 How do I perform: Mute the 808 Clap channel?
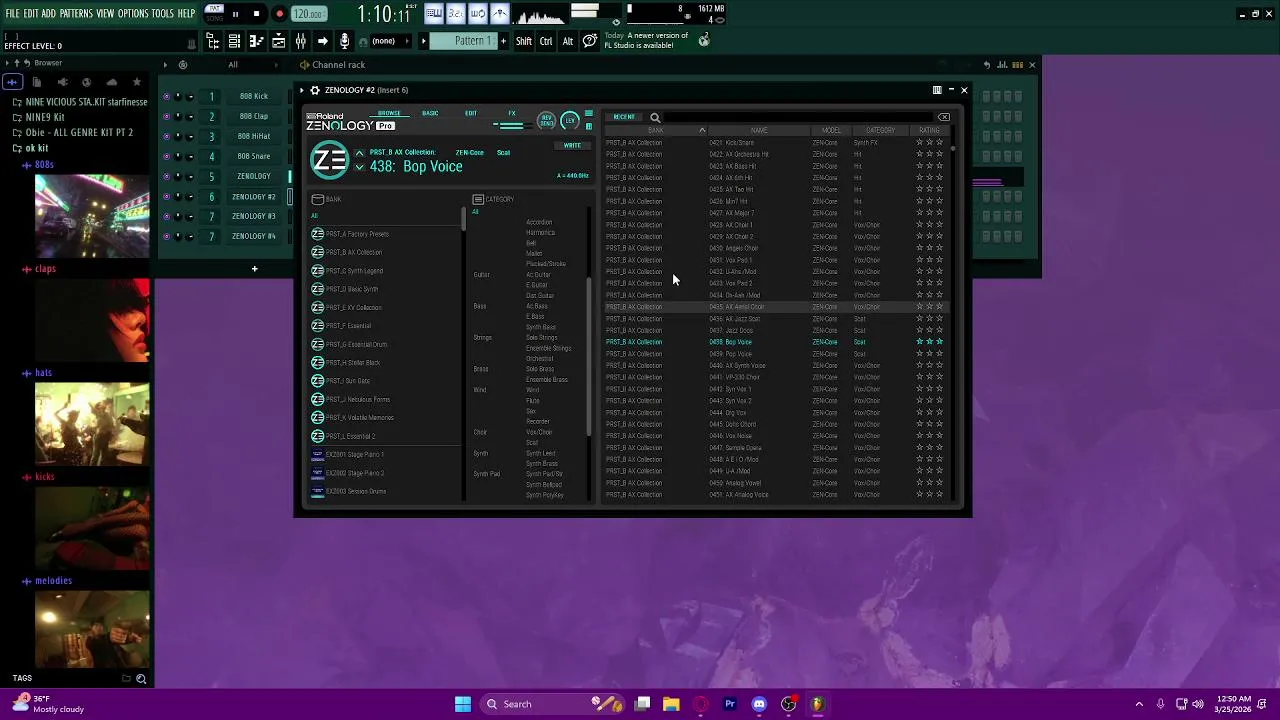pyautogui.click(x=166, y=116)
